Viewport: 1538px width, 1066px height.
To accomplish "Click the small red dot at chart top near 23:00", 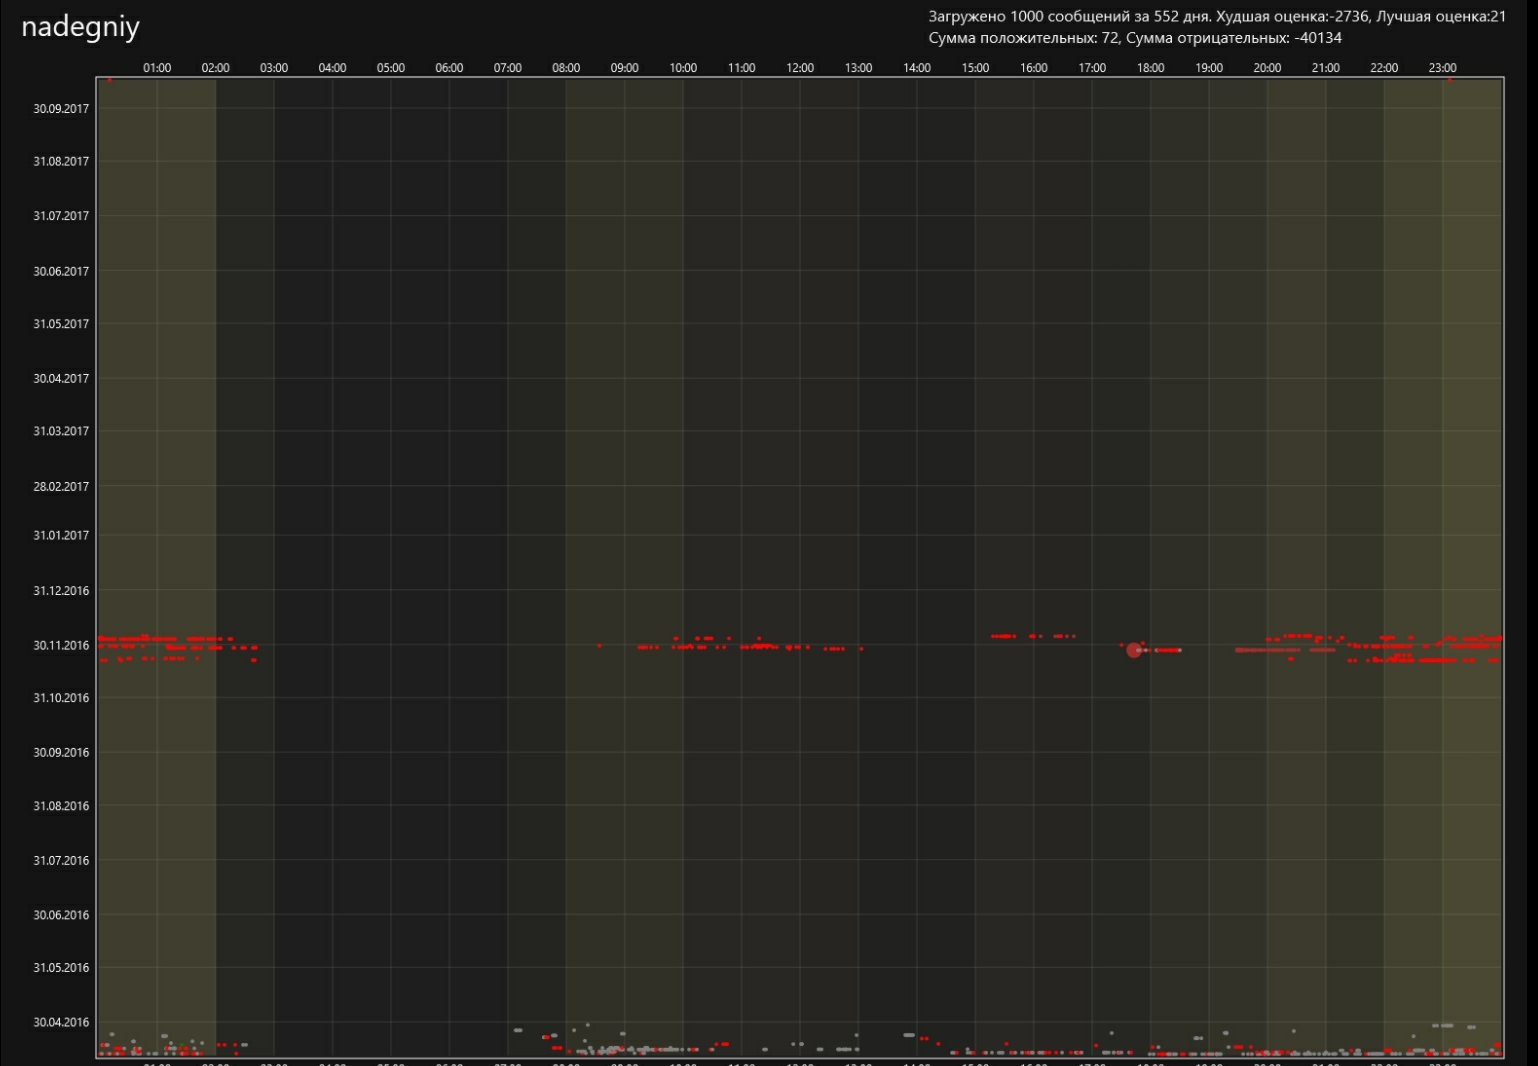I will [1449, 80].
